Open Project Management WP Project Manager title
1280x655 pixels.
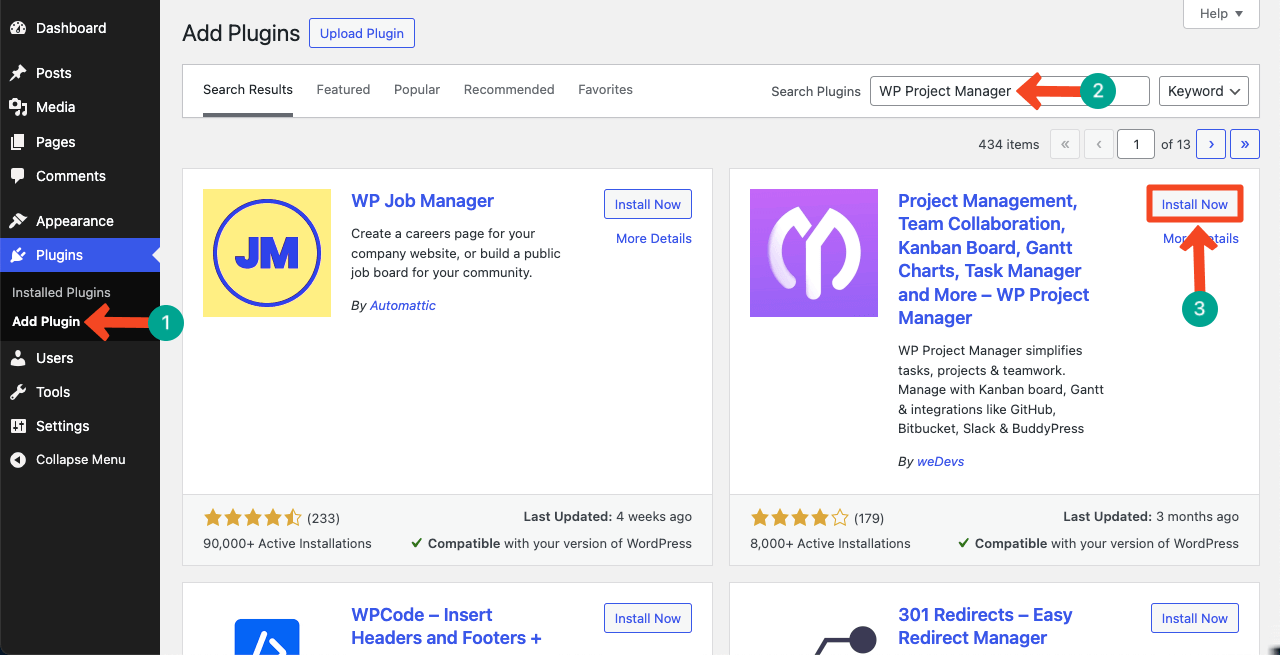[994, 259]
